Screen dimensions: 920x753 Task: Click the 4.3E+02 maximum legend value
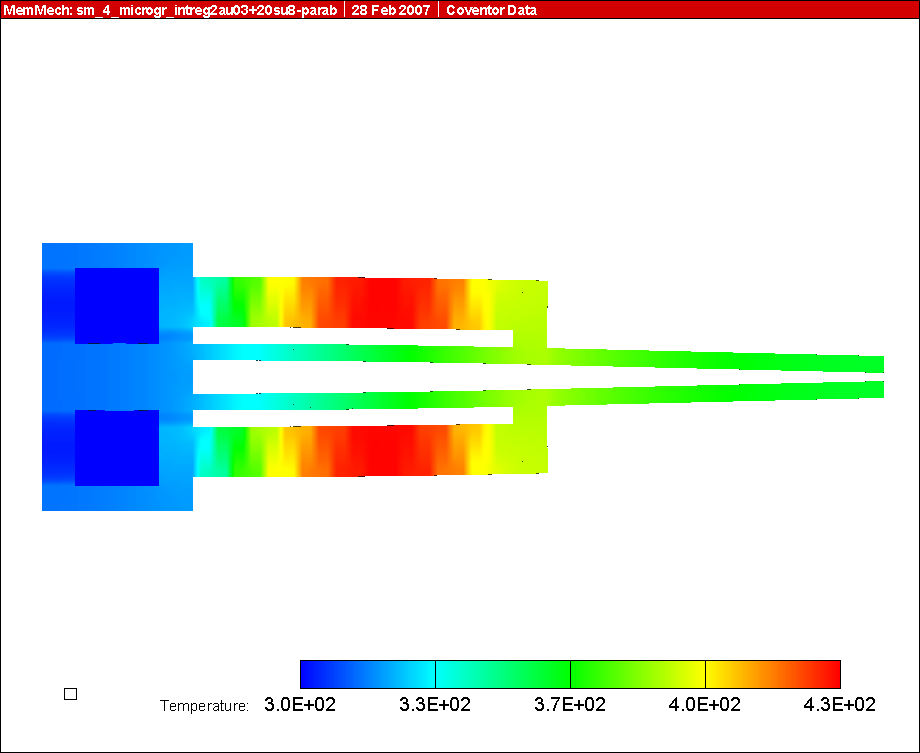click(840, 705)
